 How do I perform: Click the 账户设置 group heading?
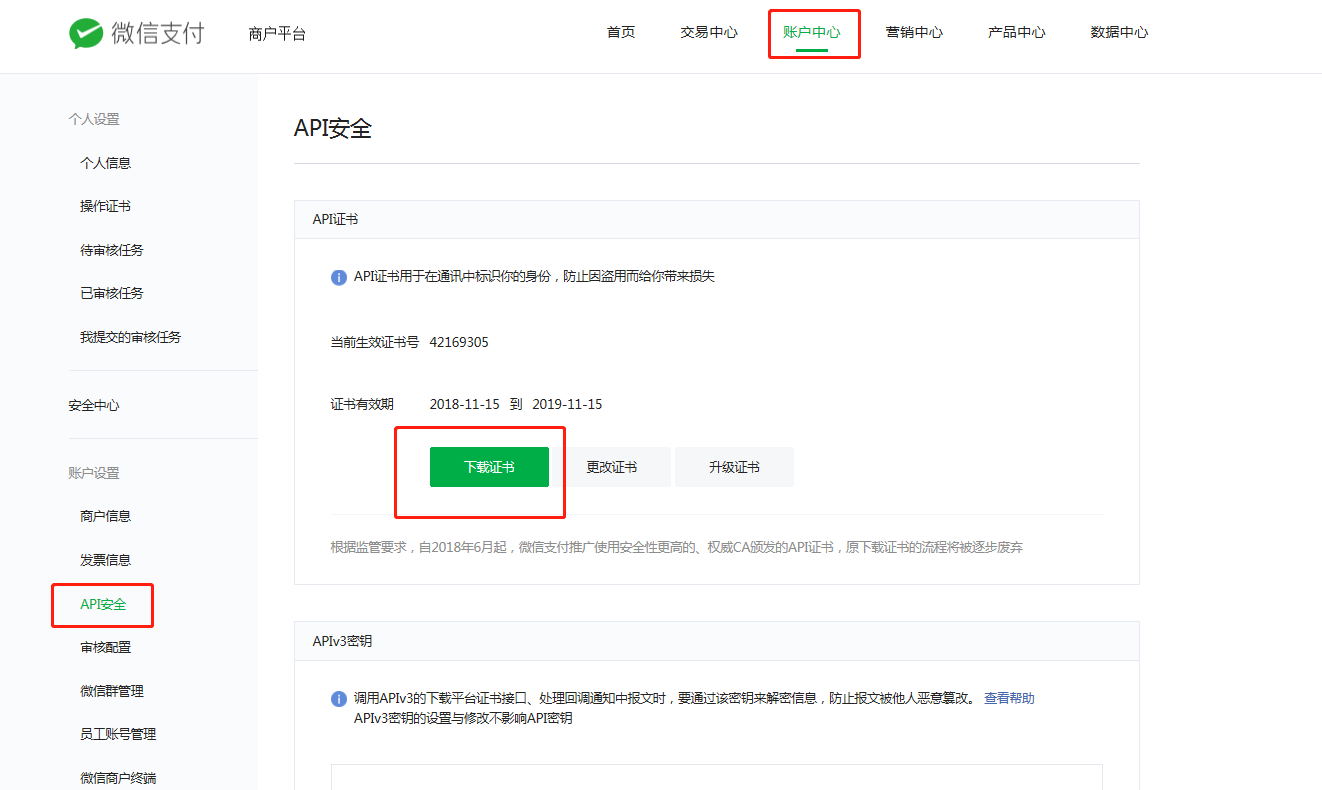pos(94,473)
